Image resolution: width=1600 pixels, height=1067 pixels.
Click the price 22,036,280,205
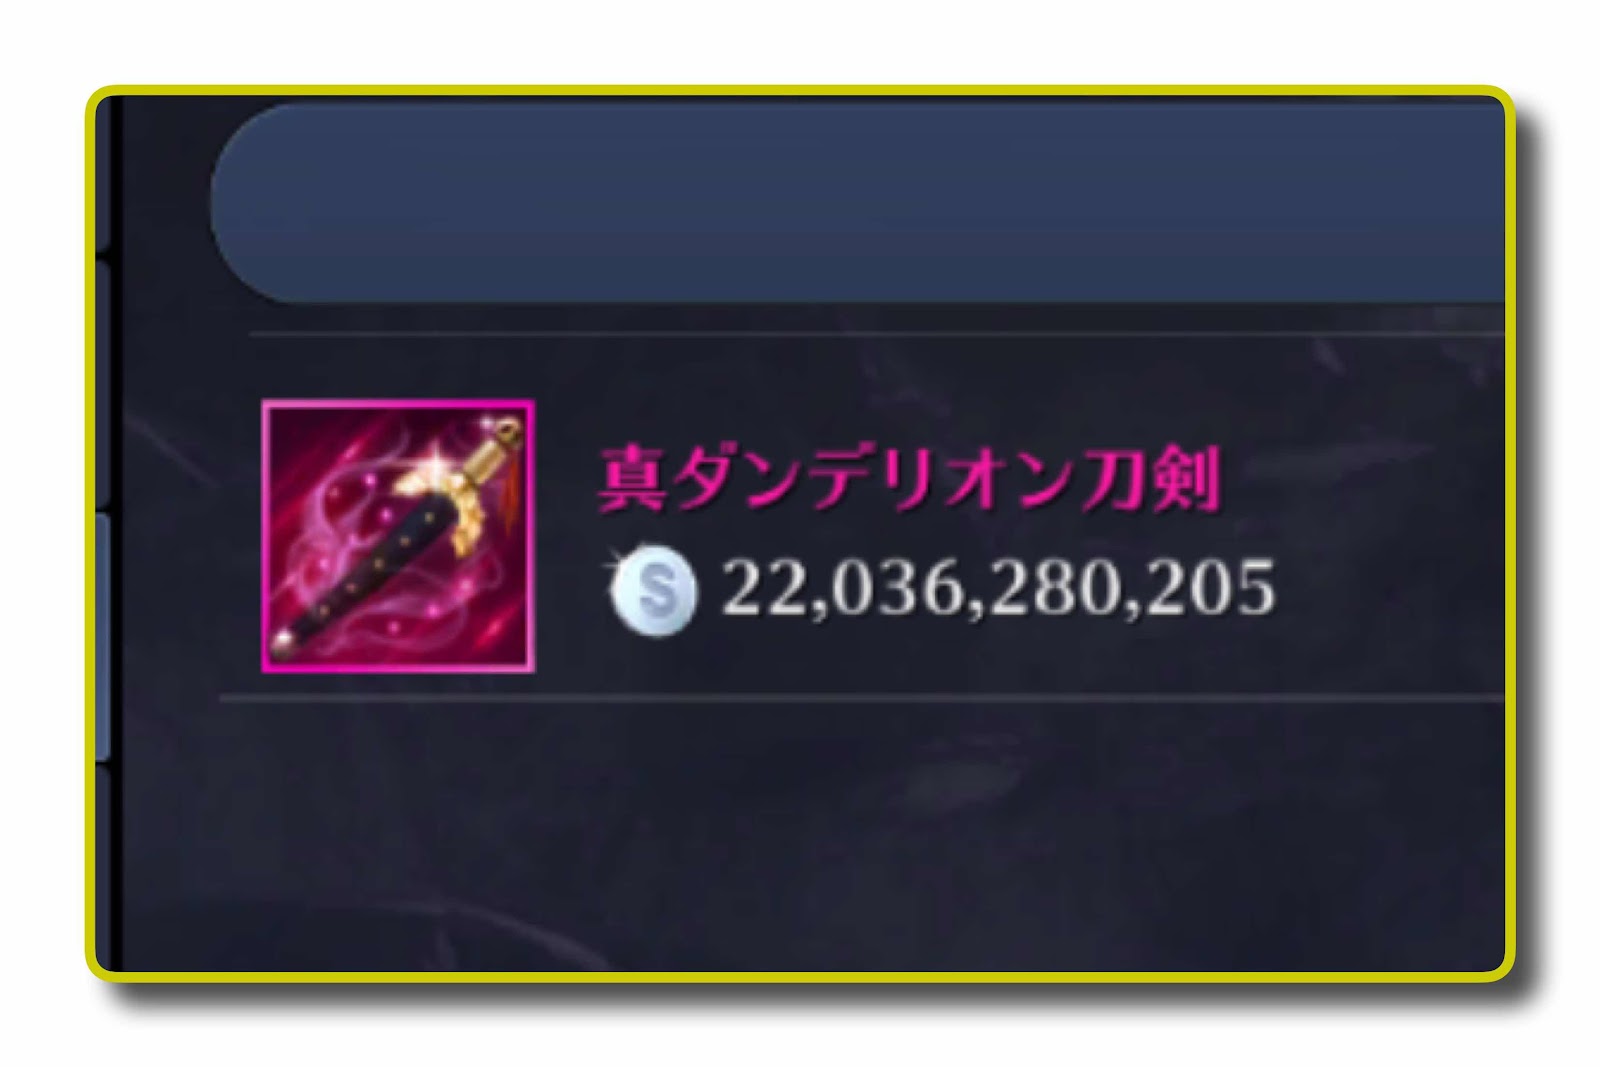[998, 588]
